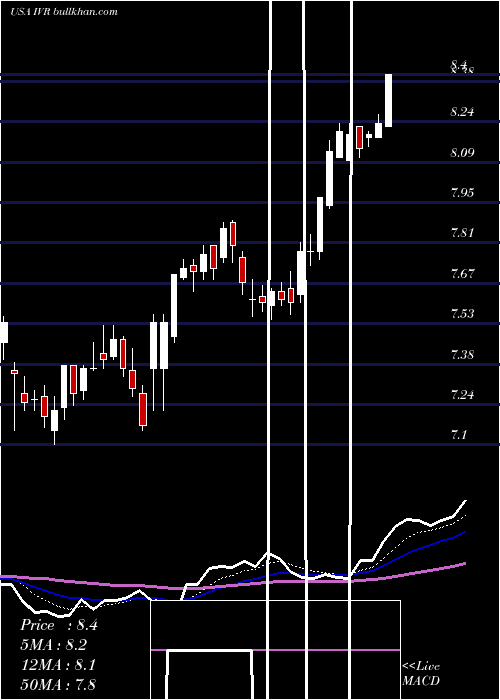Click the tall white candlestick reaching 8.4

388,100
